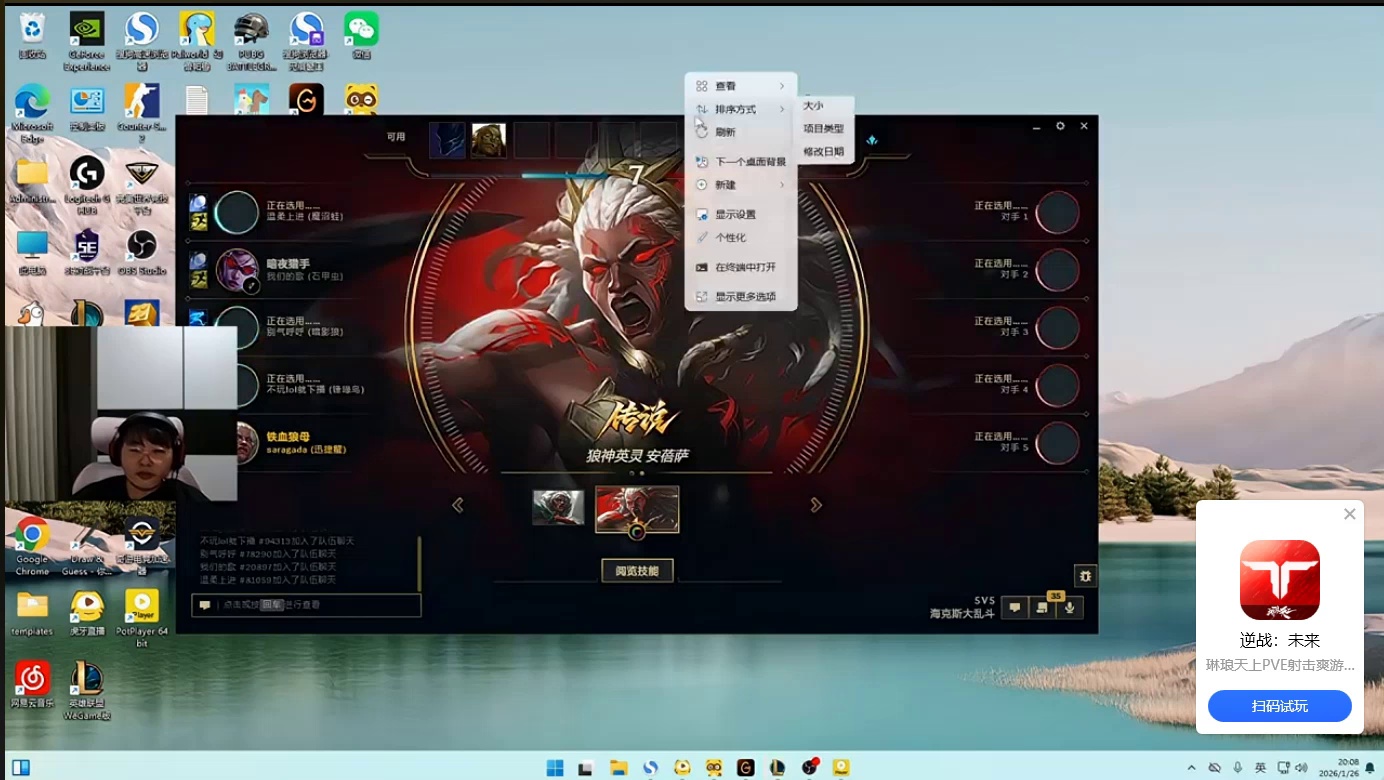Click the Windows Start button on taskbar
The height and width of the screenshot is (780, 1384).
[555, 767]
